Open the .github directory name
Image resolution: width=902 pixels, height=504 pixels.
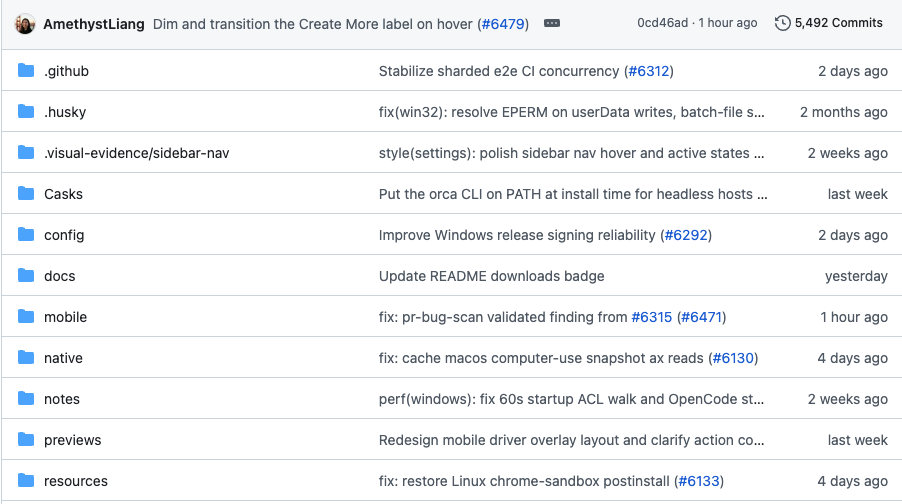click(x=67, y=71)
